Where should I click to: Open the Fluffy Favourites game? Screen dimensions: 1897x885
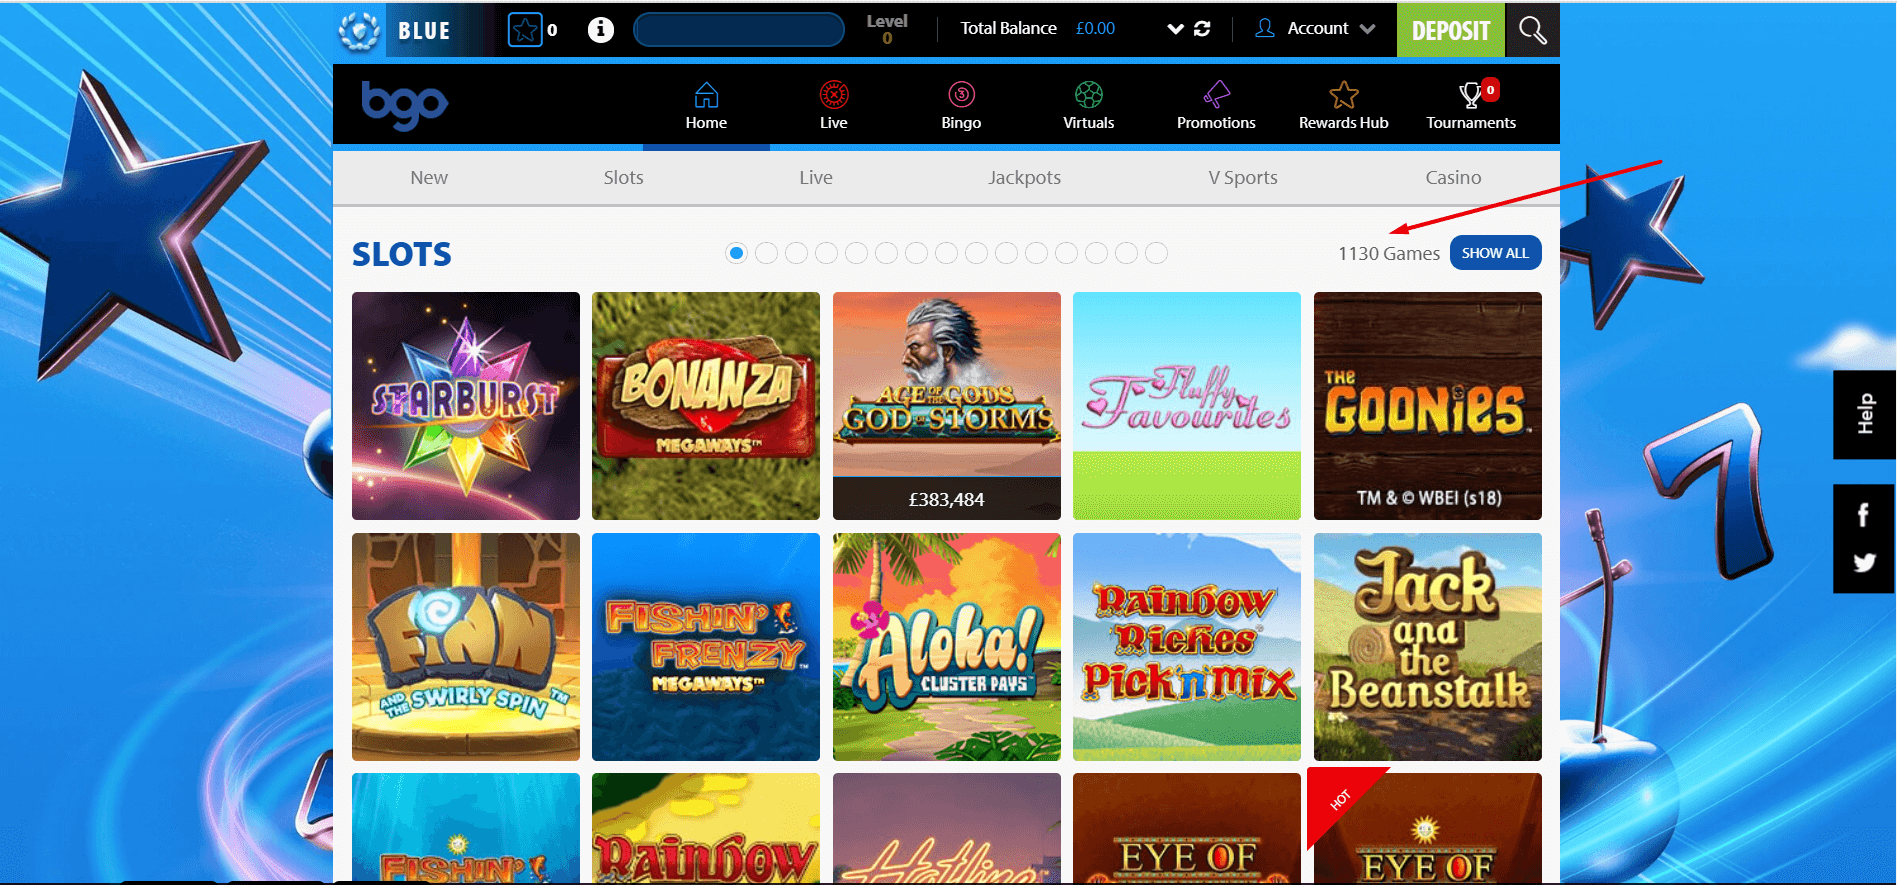pyautogui.click(x=1187, y=406)
